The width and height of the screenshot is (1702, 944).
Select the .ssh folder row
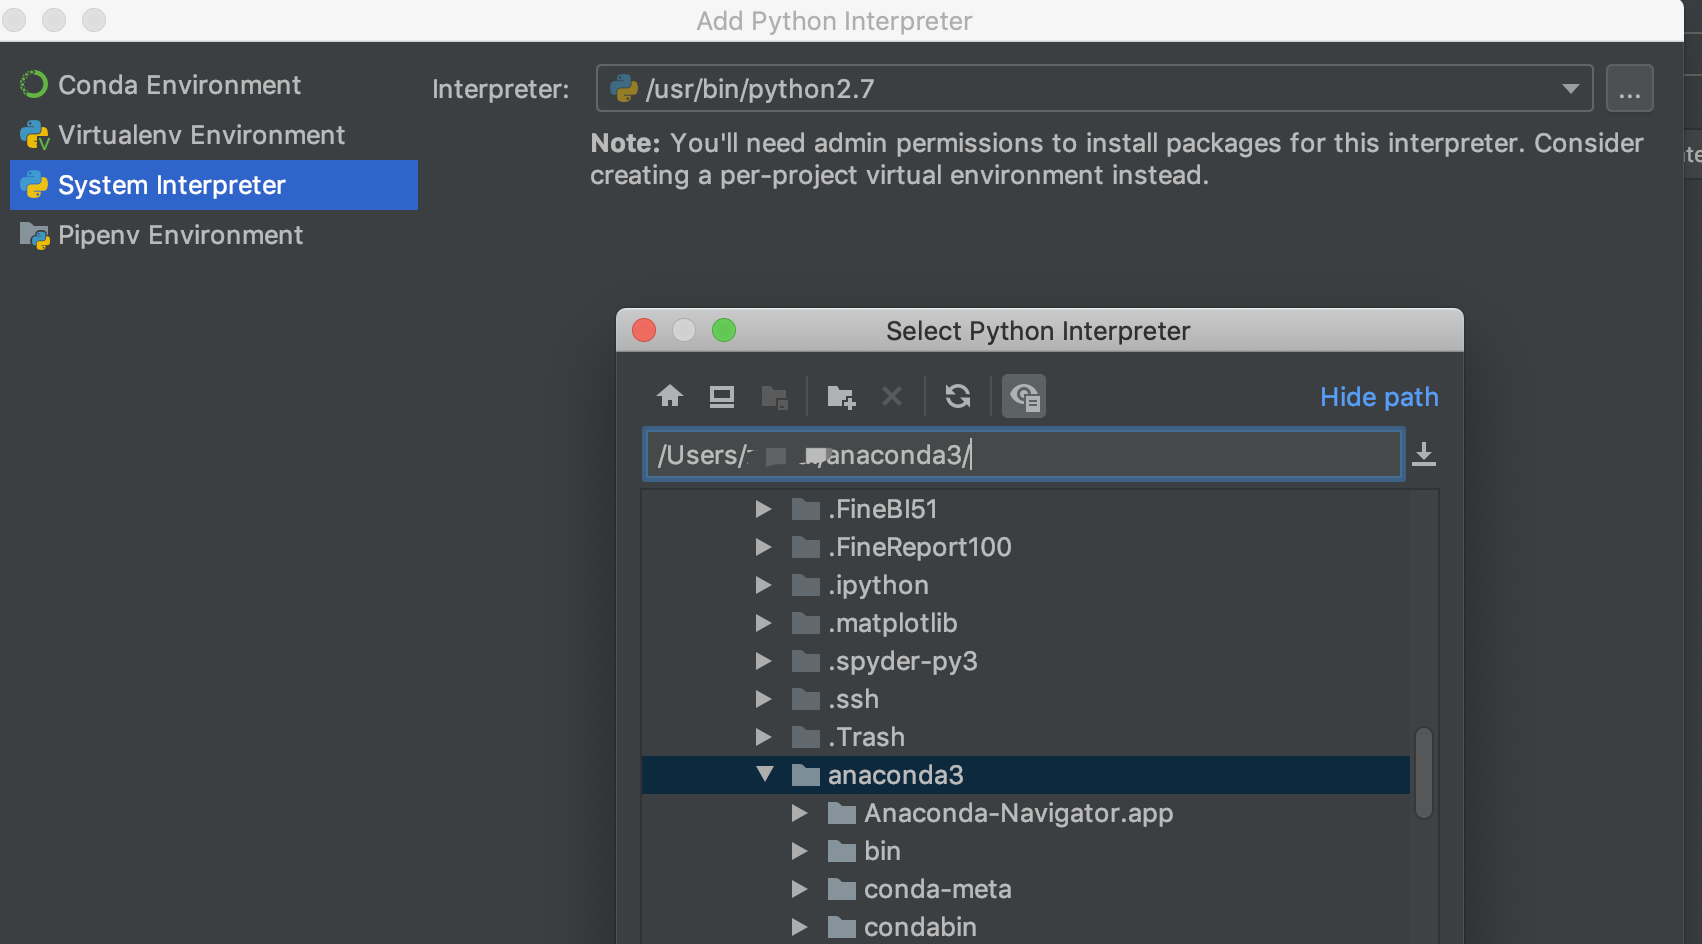pyautogui.click(x=1025, y=699)
